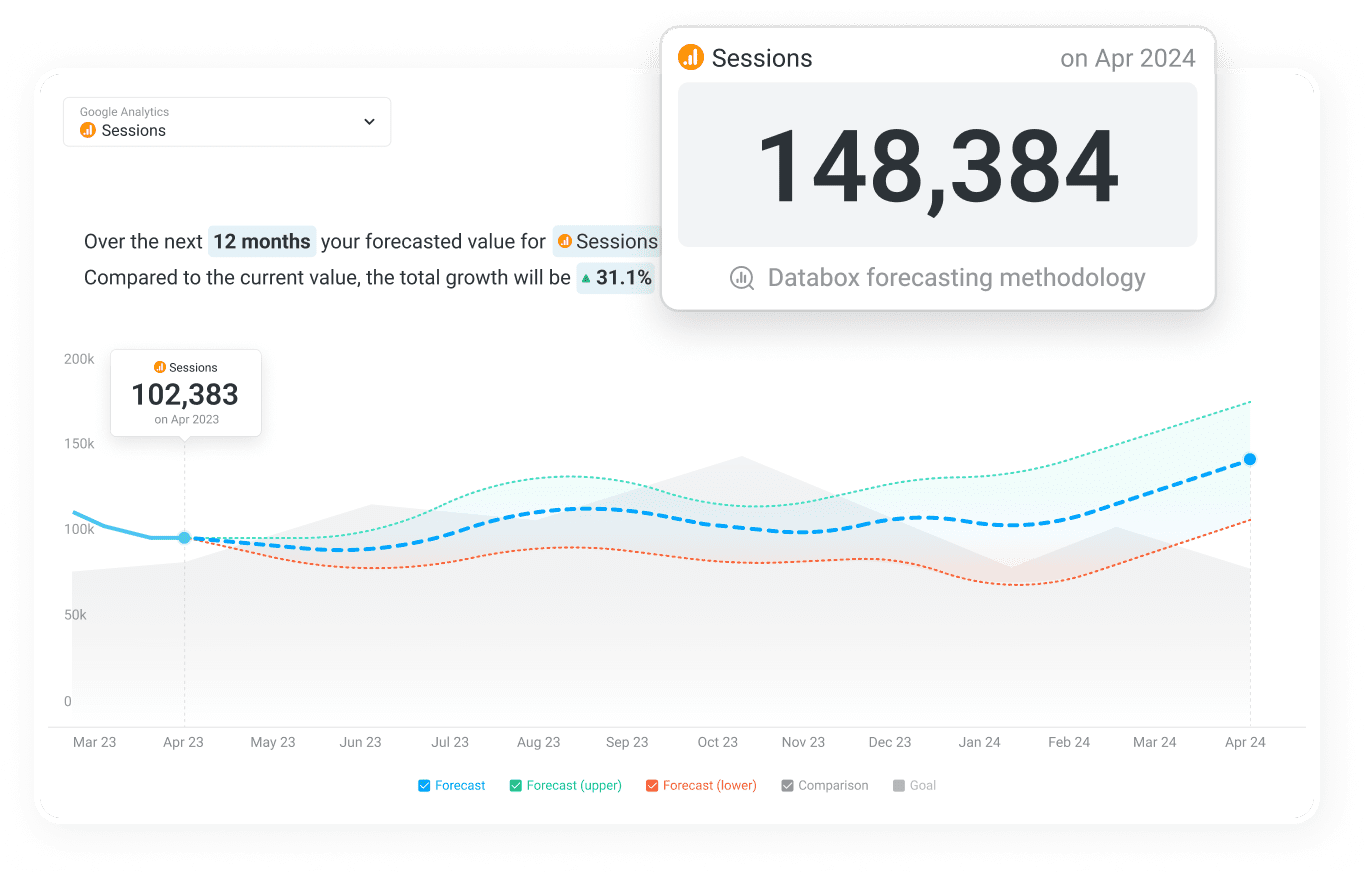Click the Sessions icon in the forecast sentence chip

pyautogui.click(x=563, y=241)
